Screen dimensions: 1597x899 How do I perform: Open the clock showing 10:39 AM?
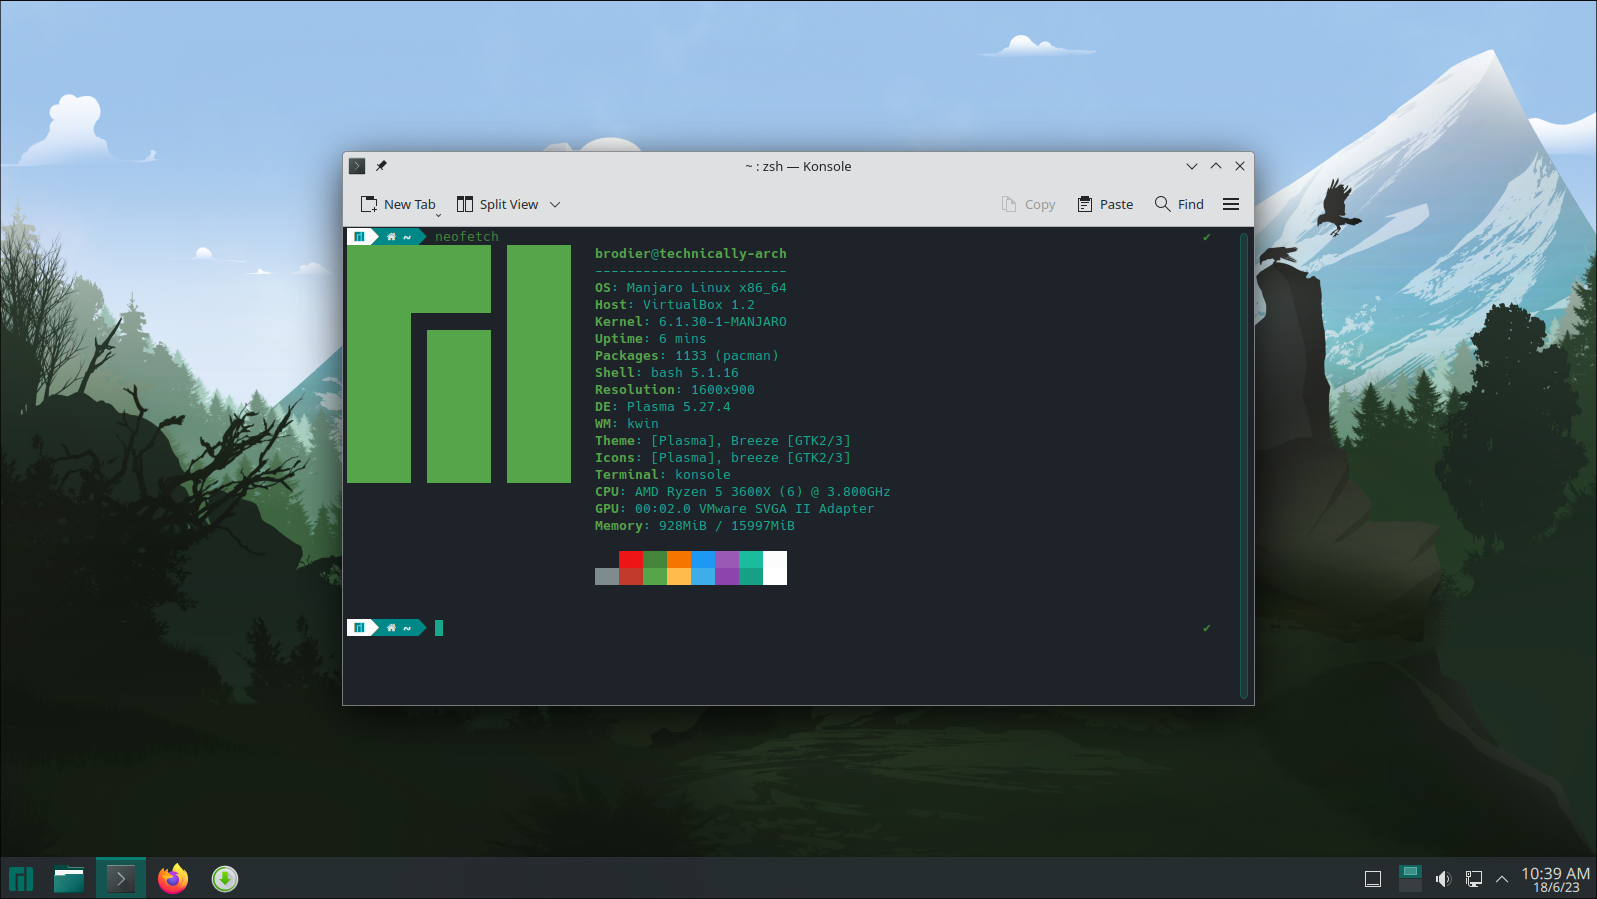pos(1555,879)
